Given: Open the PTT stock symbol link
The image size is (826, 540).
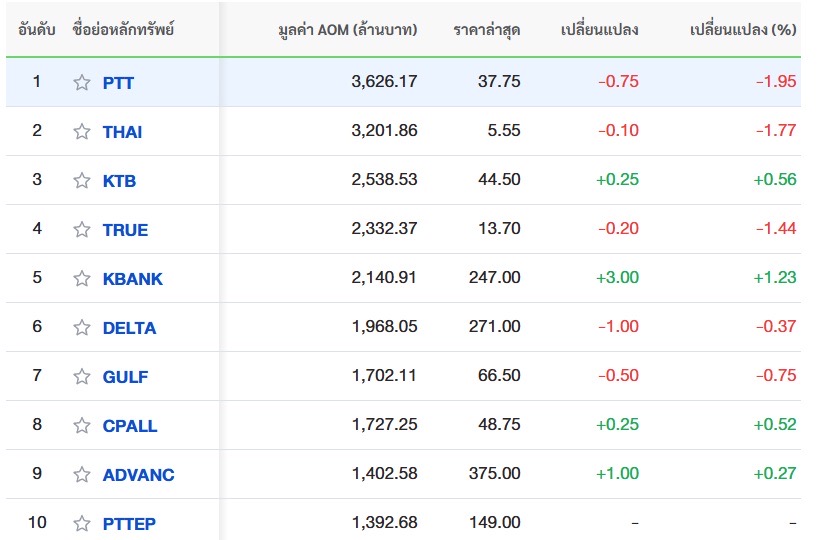Looking at the screenshot, I should (x=118, y=83).
